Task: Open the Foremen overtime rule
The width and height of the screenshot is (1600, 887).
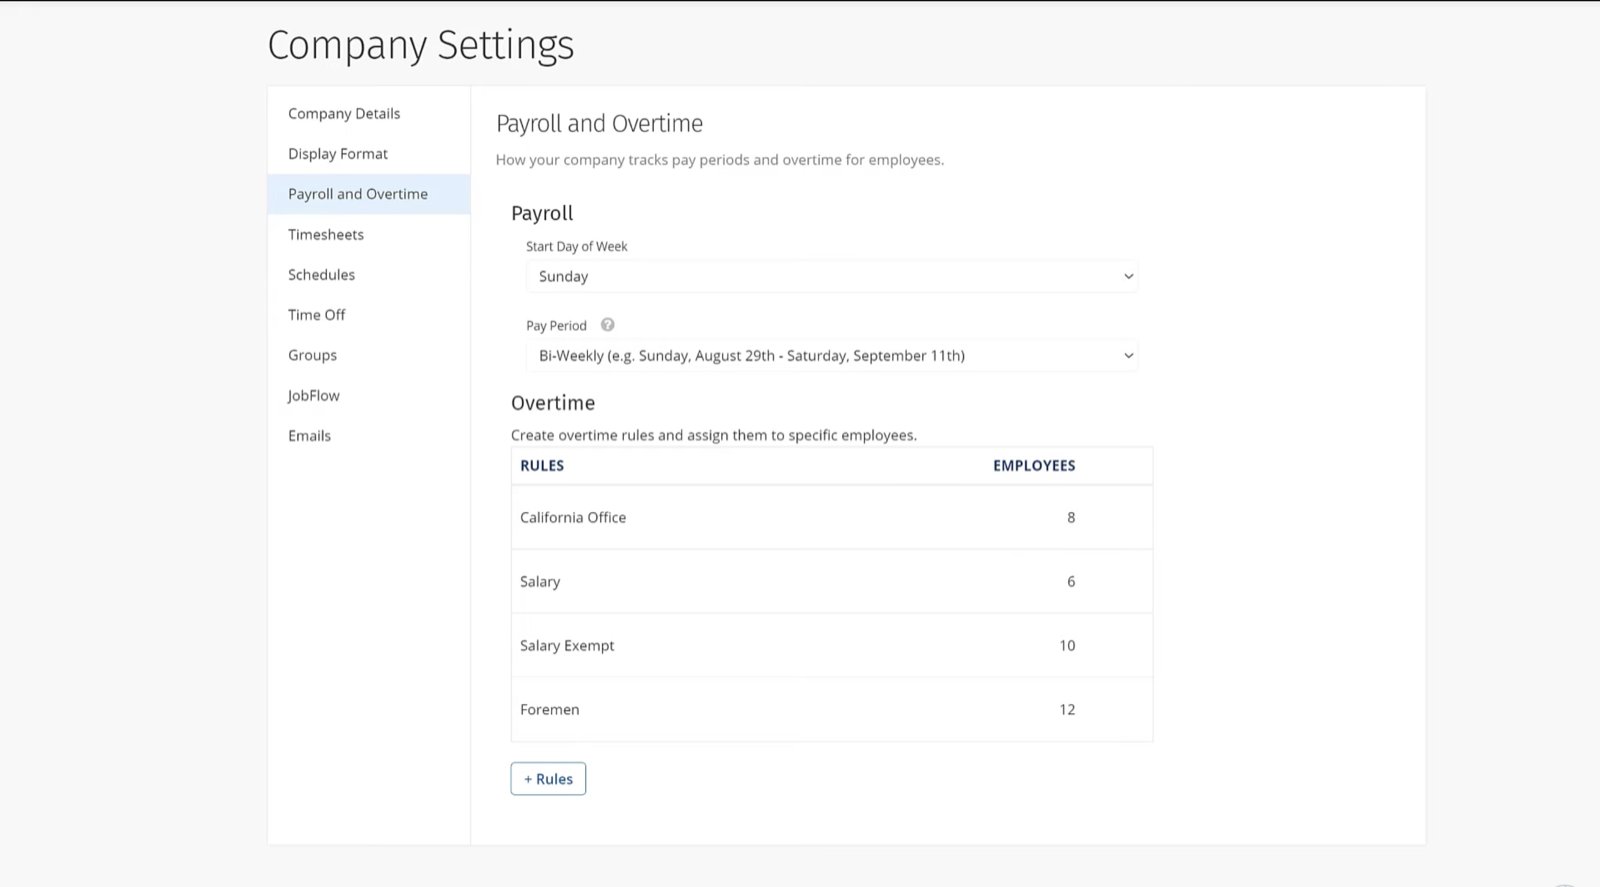Action: 832,709
